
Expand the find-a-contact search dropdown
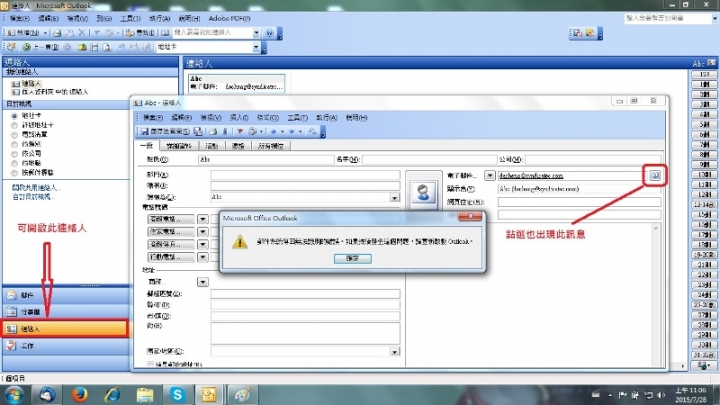[256, 33]
